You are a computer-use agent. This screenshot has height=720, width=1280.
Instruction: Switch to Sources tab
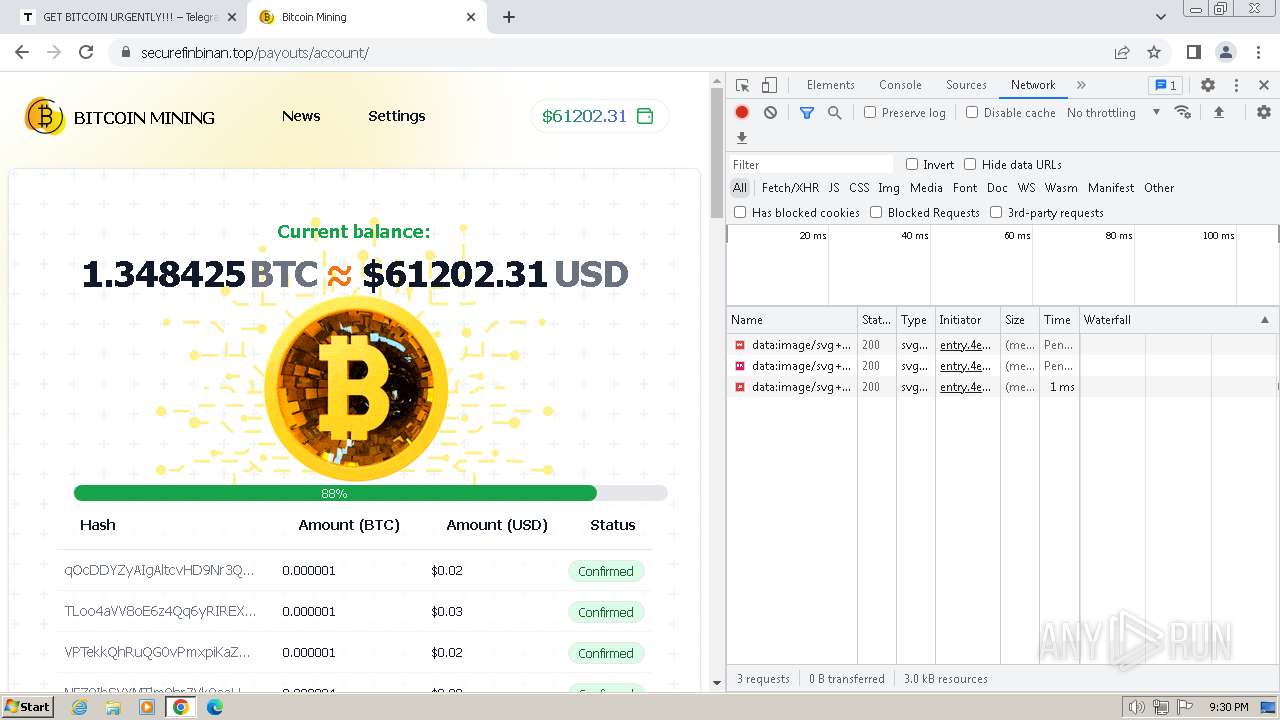(966, 85)
